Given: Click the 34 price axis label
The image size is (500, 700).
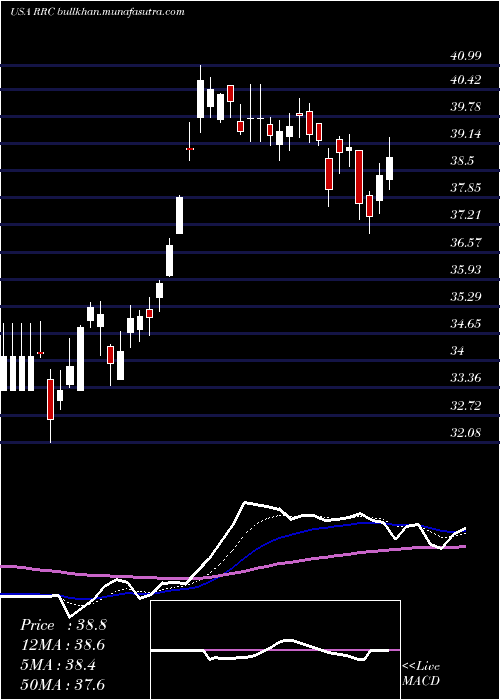Looking at the screenshot, I should coord(458,351).
